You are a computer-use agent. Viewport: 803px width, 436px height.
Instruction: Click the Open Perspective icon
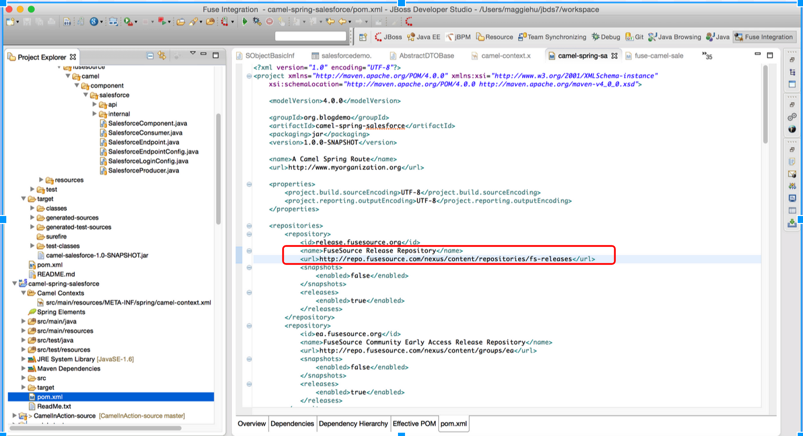[x=363, y=37]
